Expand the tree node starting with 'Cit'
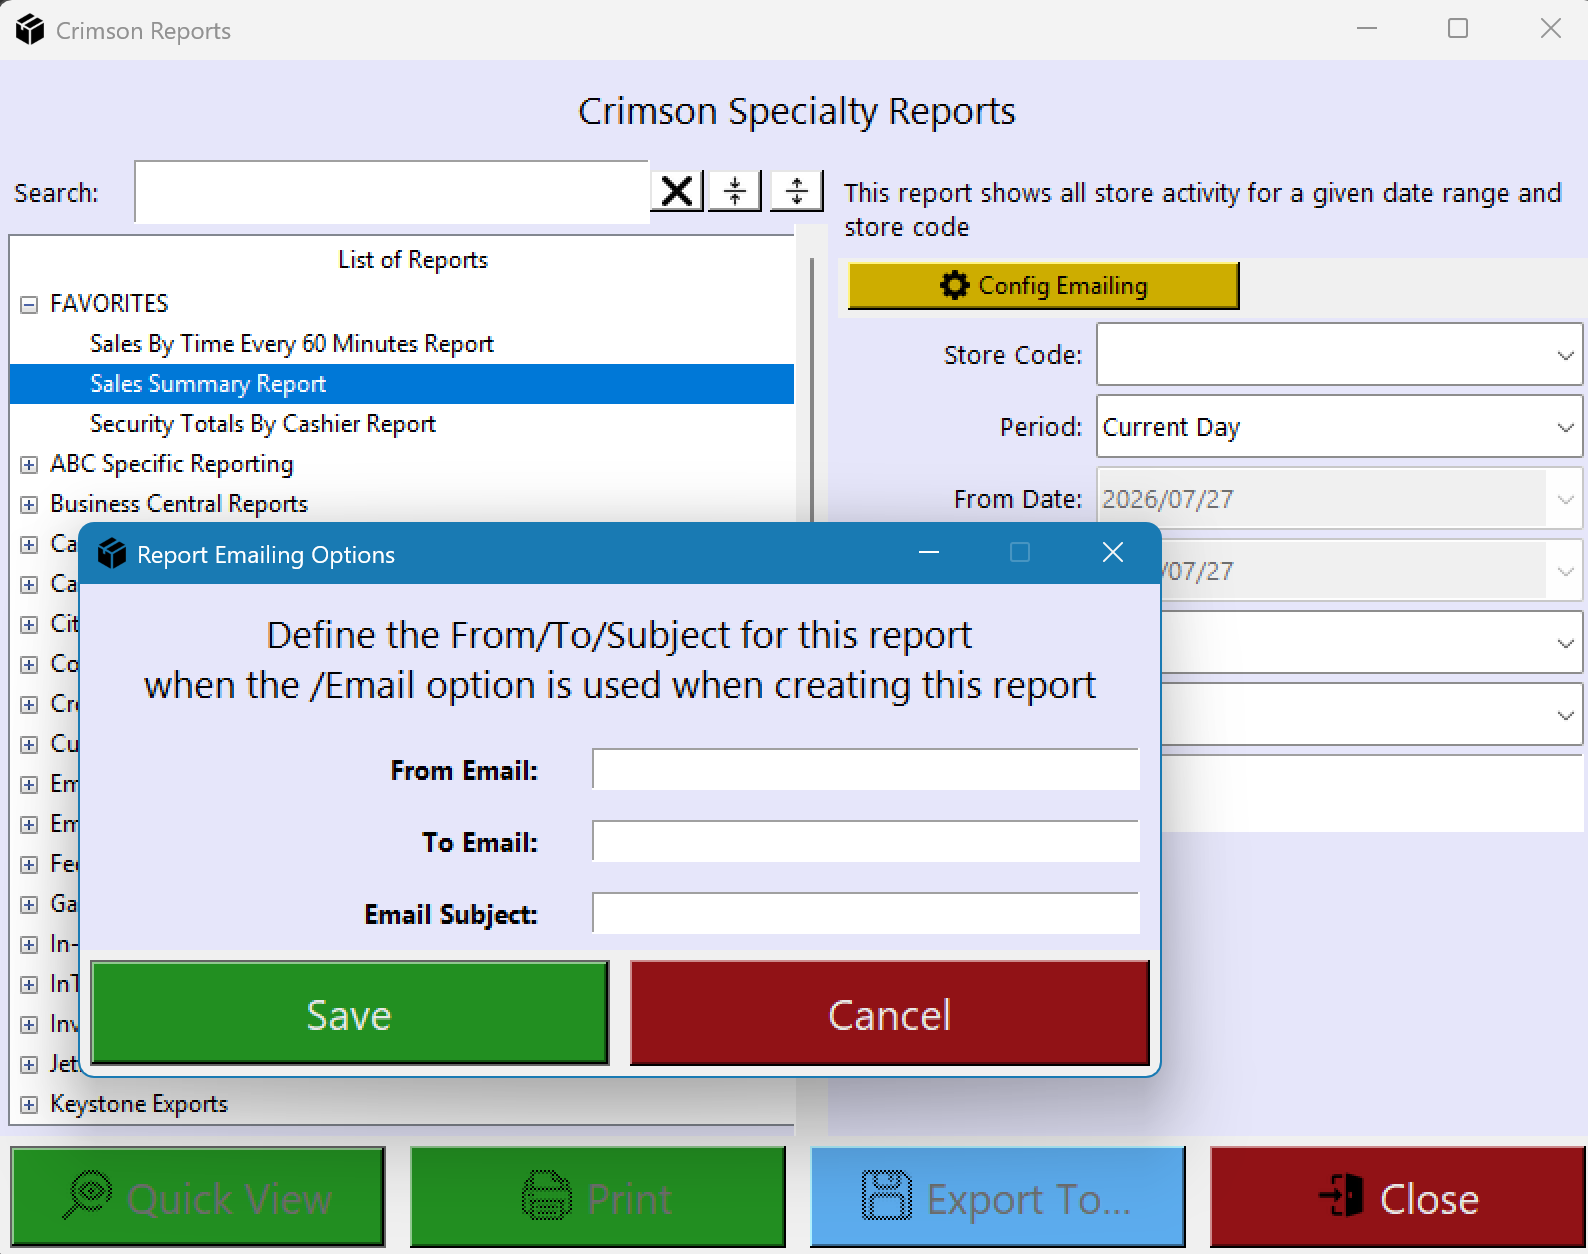 point(29,624)
